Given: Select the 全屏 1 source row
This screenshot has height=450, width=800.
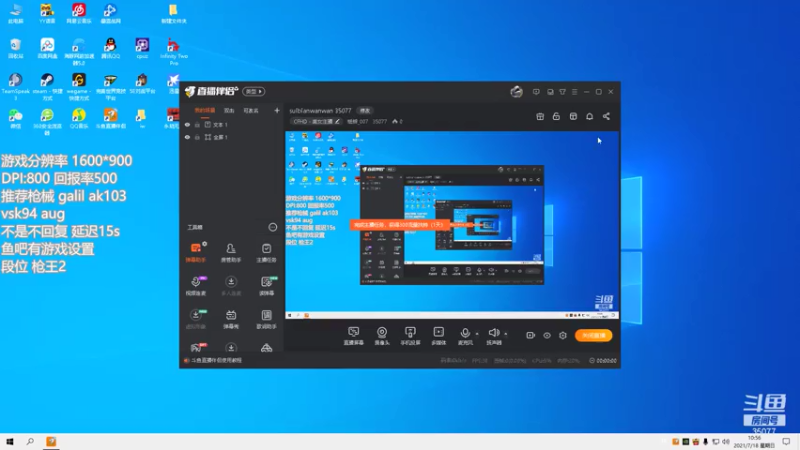Looking at the screenshot, I should [x=232, y=137].
